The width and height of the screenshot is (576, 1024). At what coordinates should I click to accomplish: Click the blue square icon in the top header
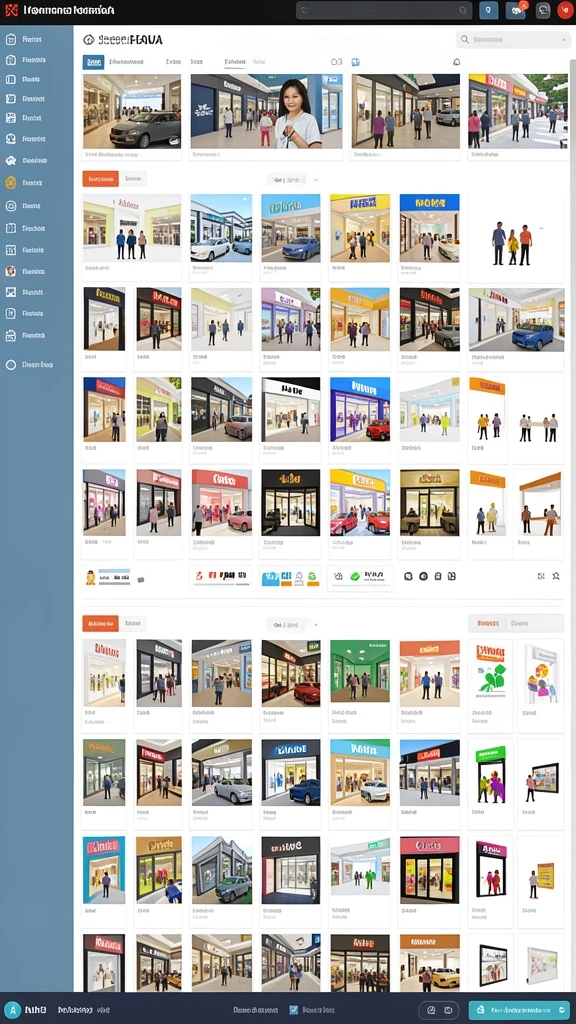tap(488, 10)
